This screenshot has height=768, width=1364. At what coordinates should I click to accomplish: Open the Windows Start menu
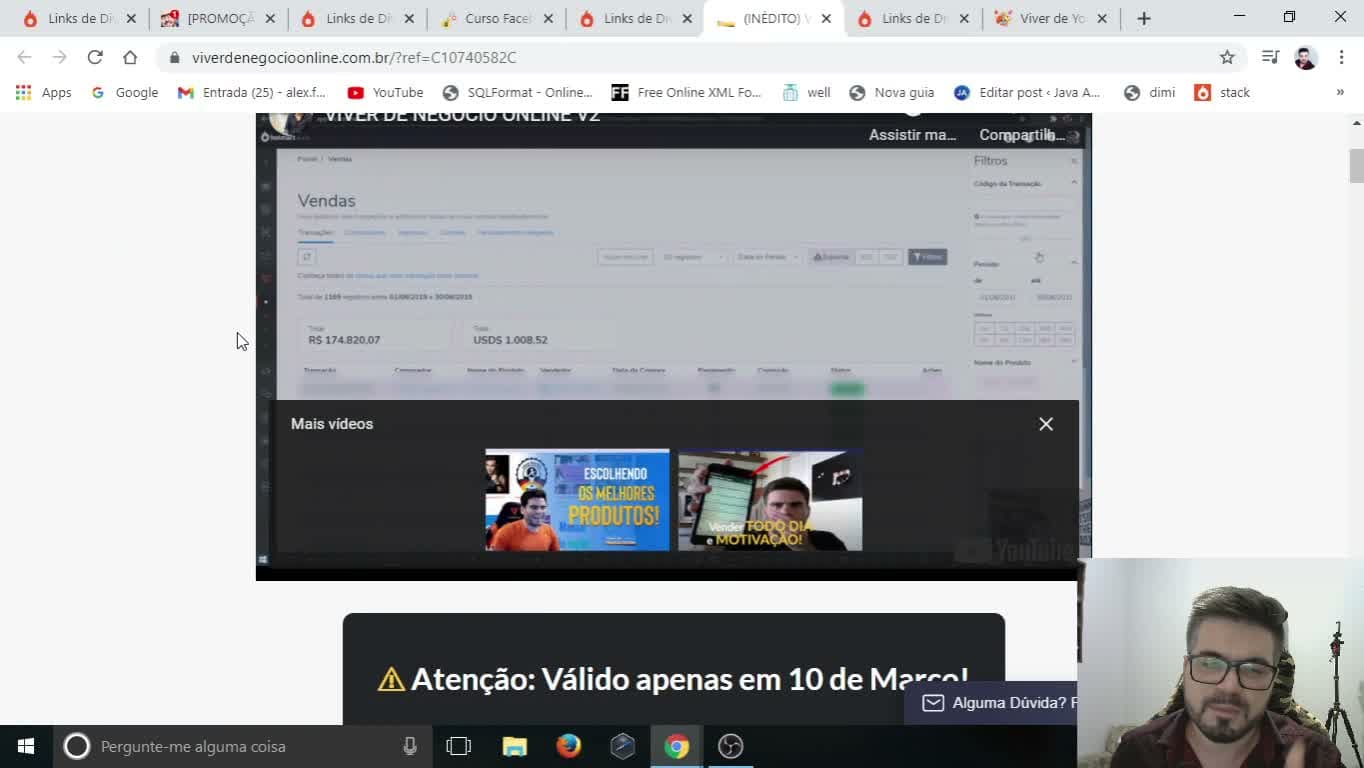[x=26, y=746]
